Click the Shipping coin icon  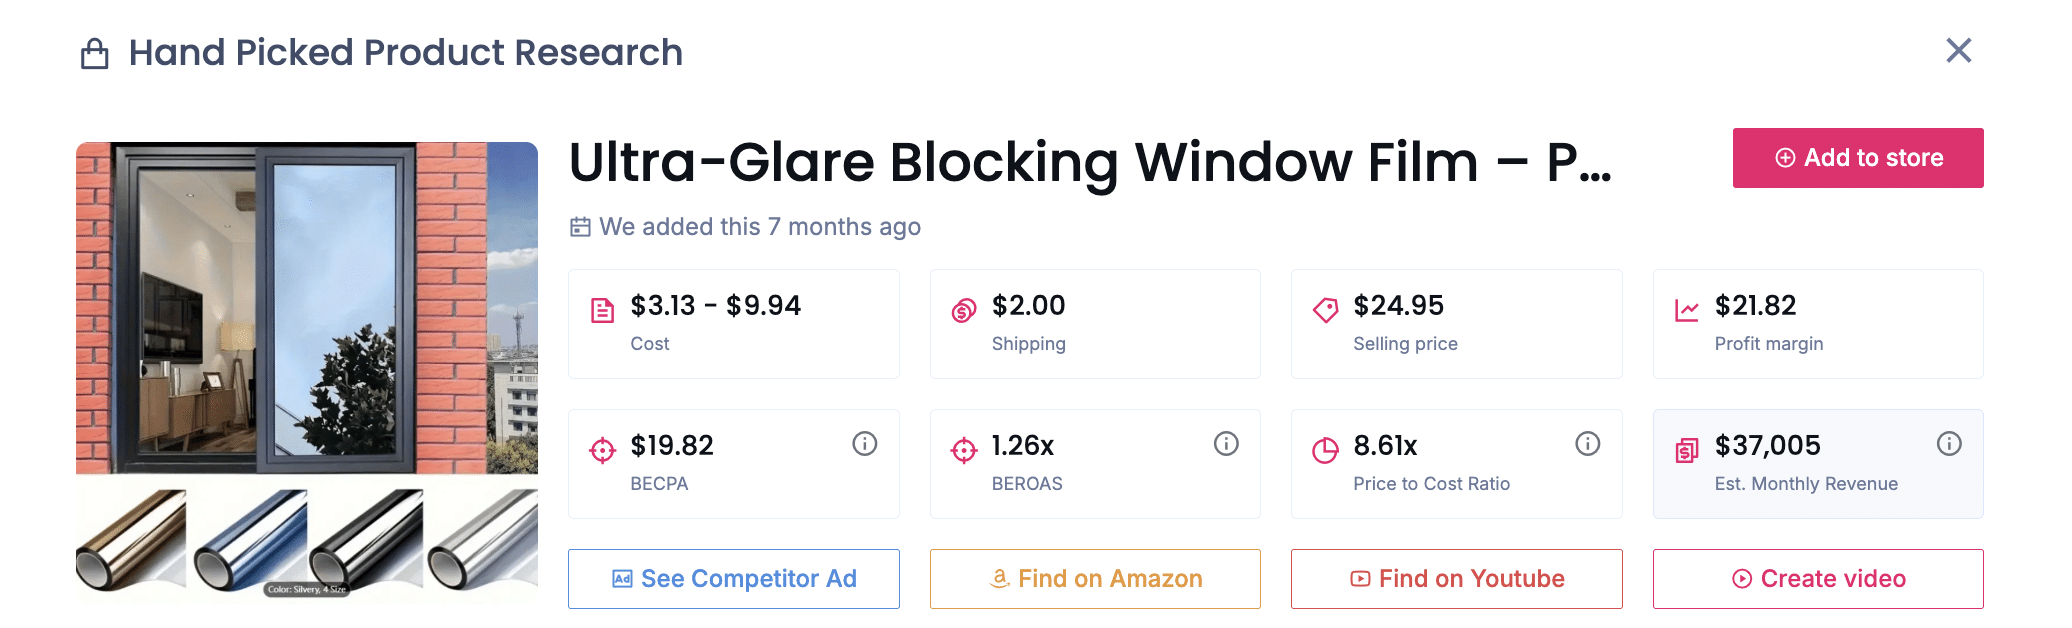point(963,311)
